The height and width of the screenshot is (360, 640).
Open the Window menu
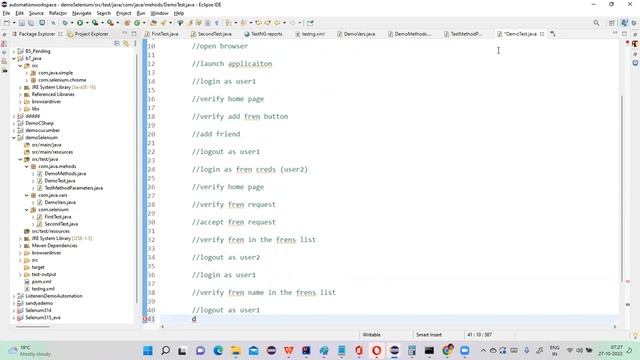coord(159,13)
